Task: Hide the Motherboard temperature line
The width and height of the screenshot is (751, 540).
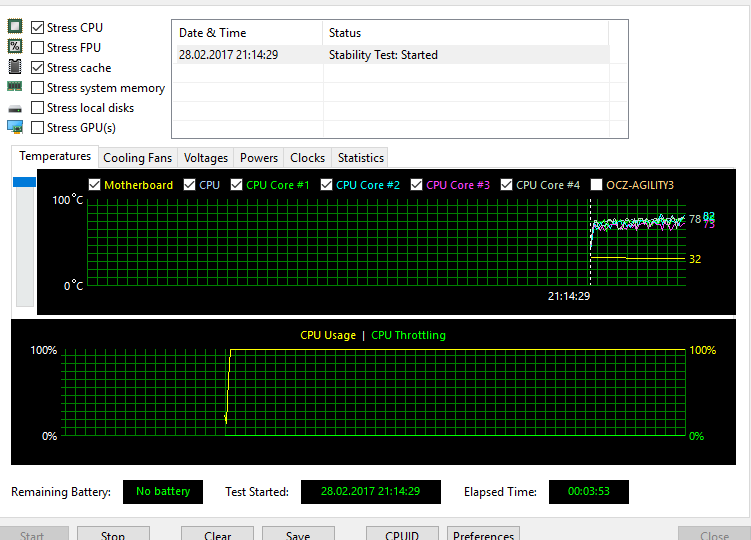Action: click(x=94, y=185)
